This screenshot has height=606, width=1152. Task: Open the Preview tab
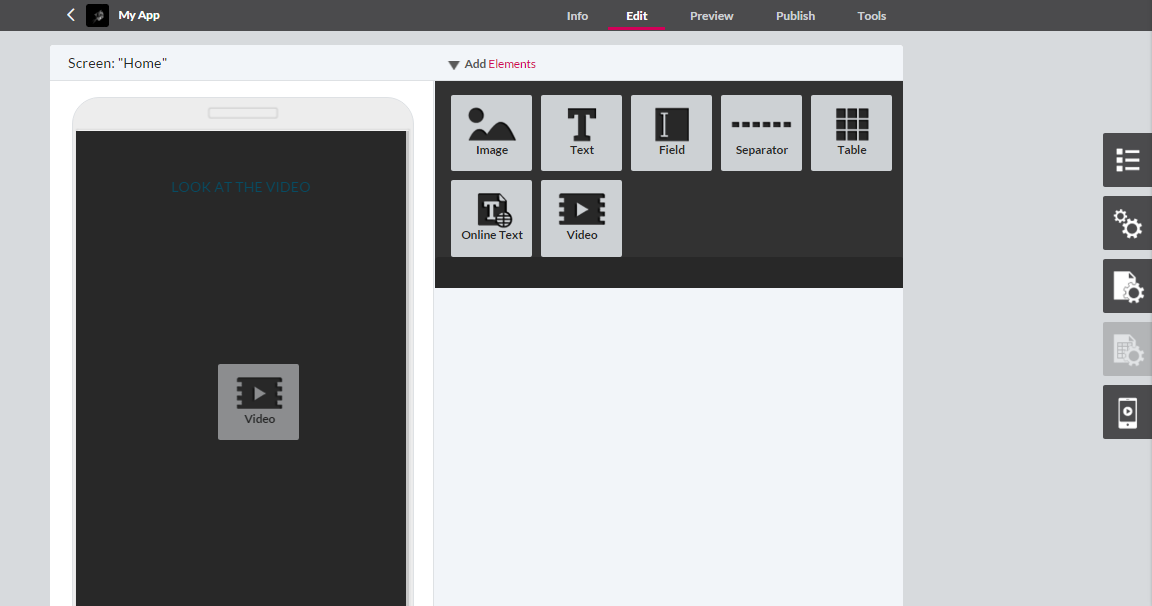[711, 15]
